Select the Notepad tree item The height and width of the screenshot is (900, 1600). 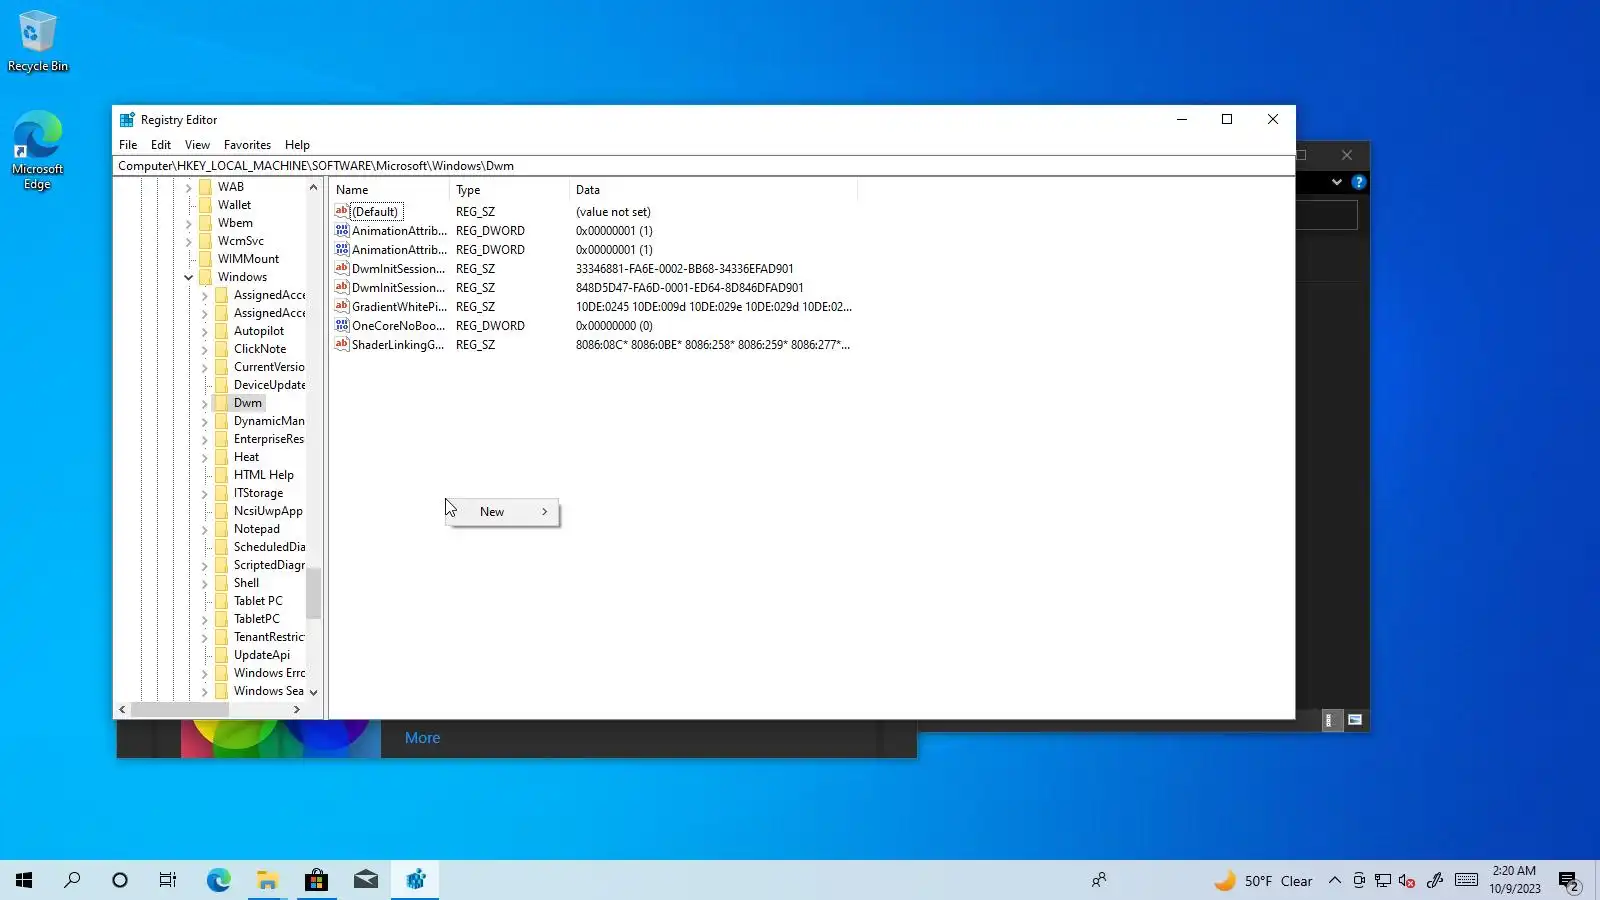(x=257, y=529)
